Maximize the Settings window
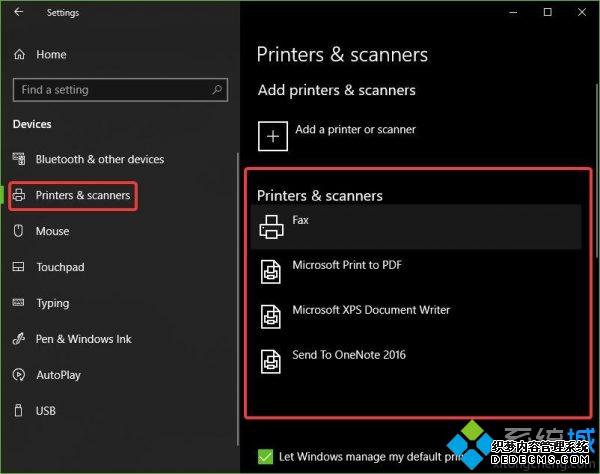 click(548, 12)
